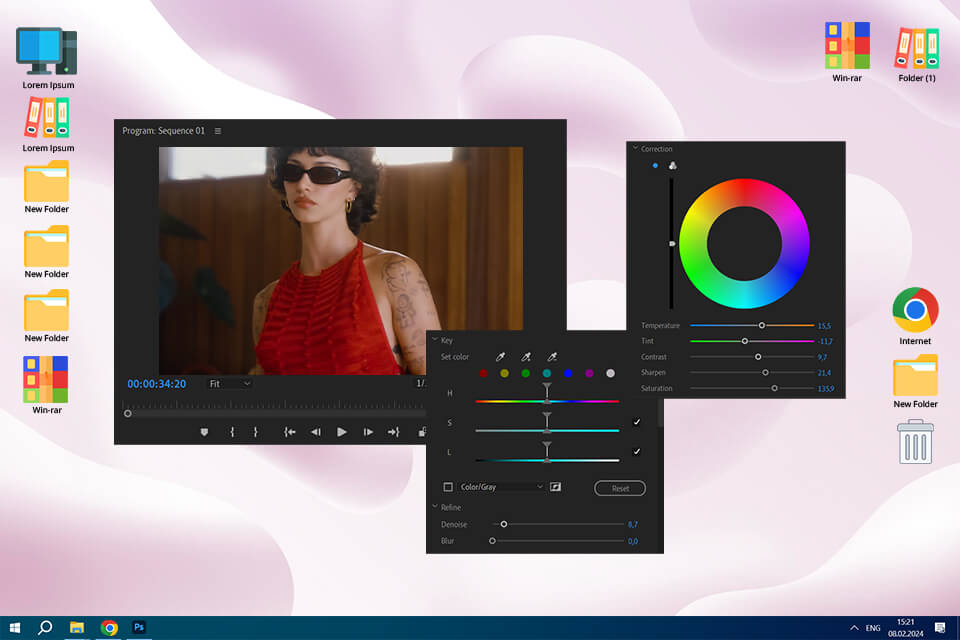This screenshot has width=960, height=640.
Task: Uncheck the L luminance range checkbox
Action: tap(637, 451)
